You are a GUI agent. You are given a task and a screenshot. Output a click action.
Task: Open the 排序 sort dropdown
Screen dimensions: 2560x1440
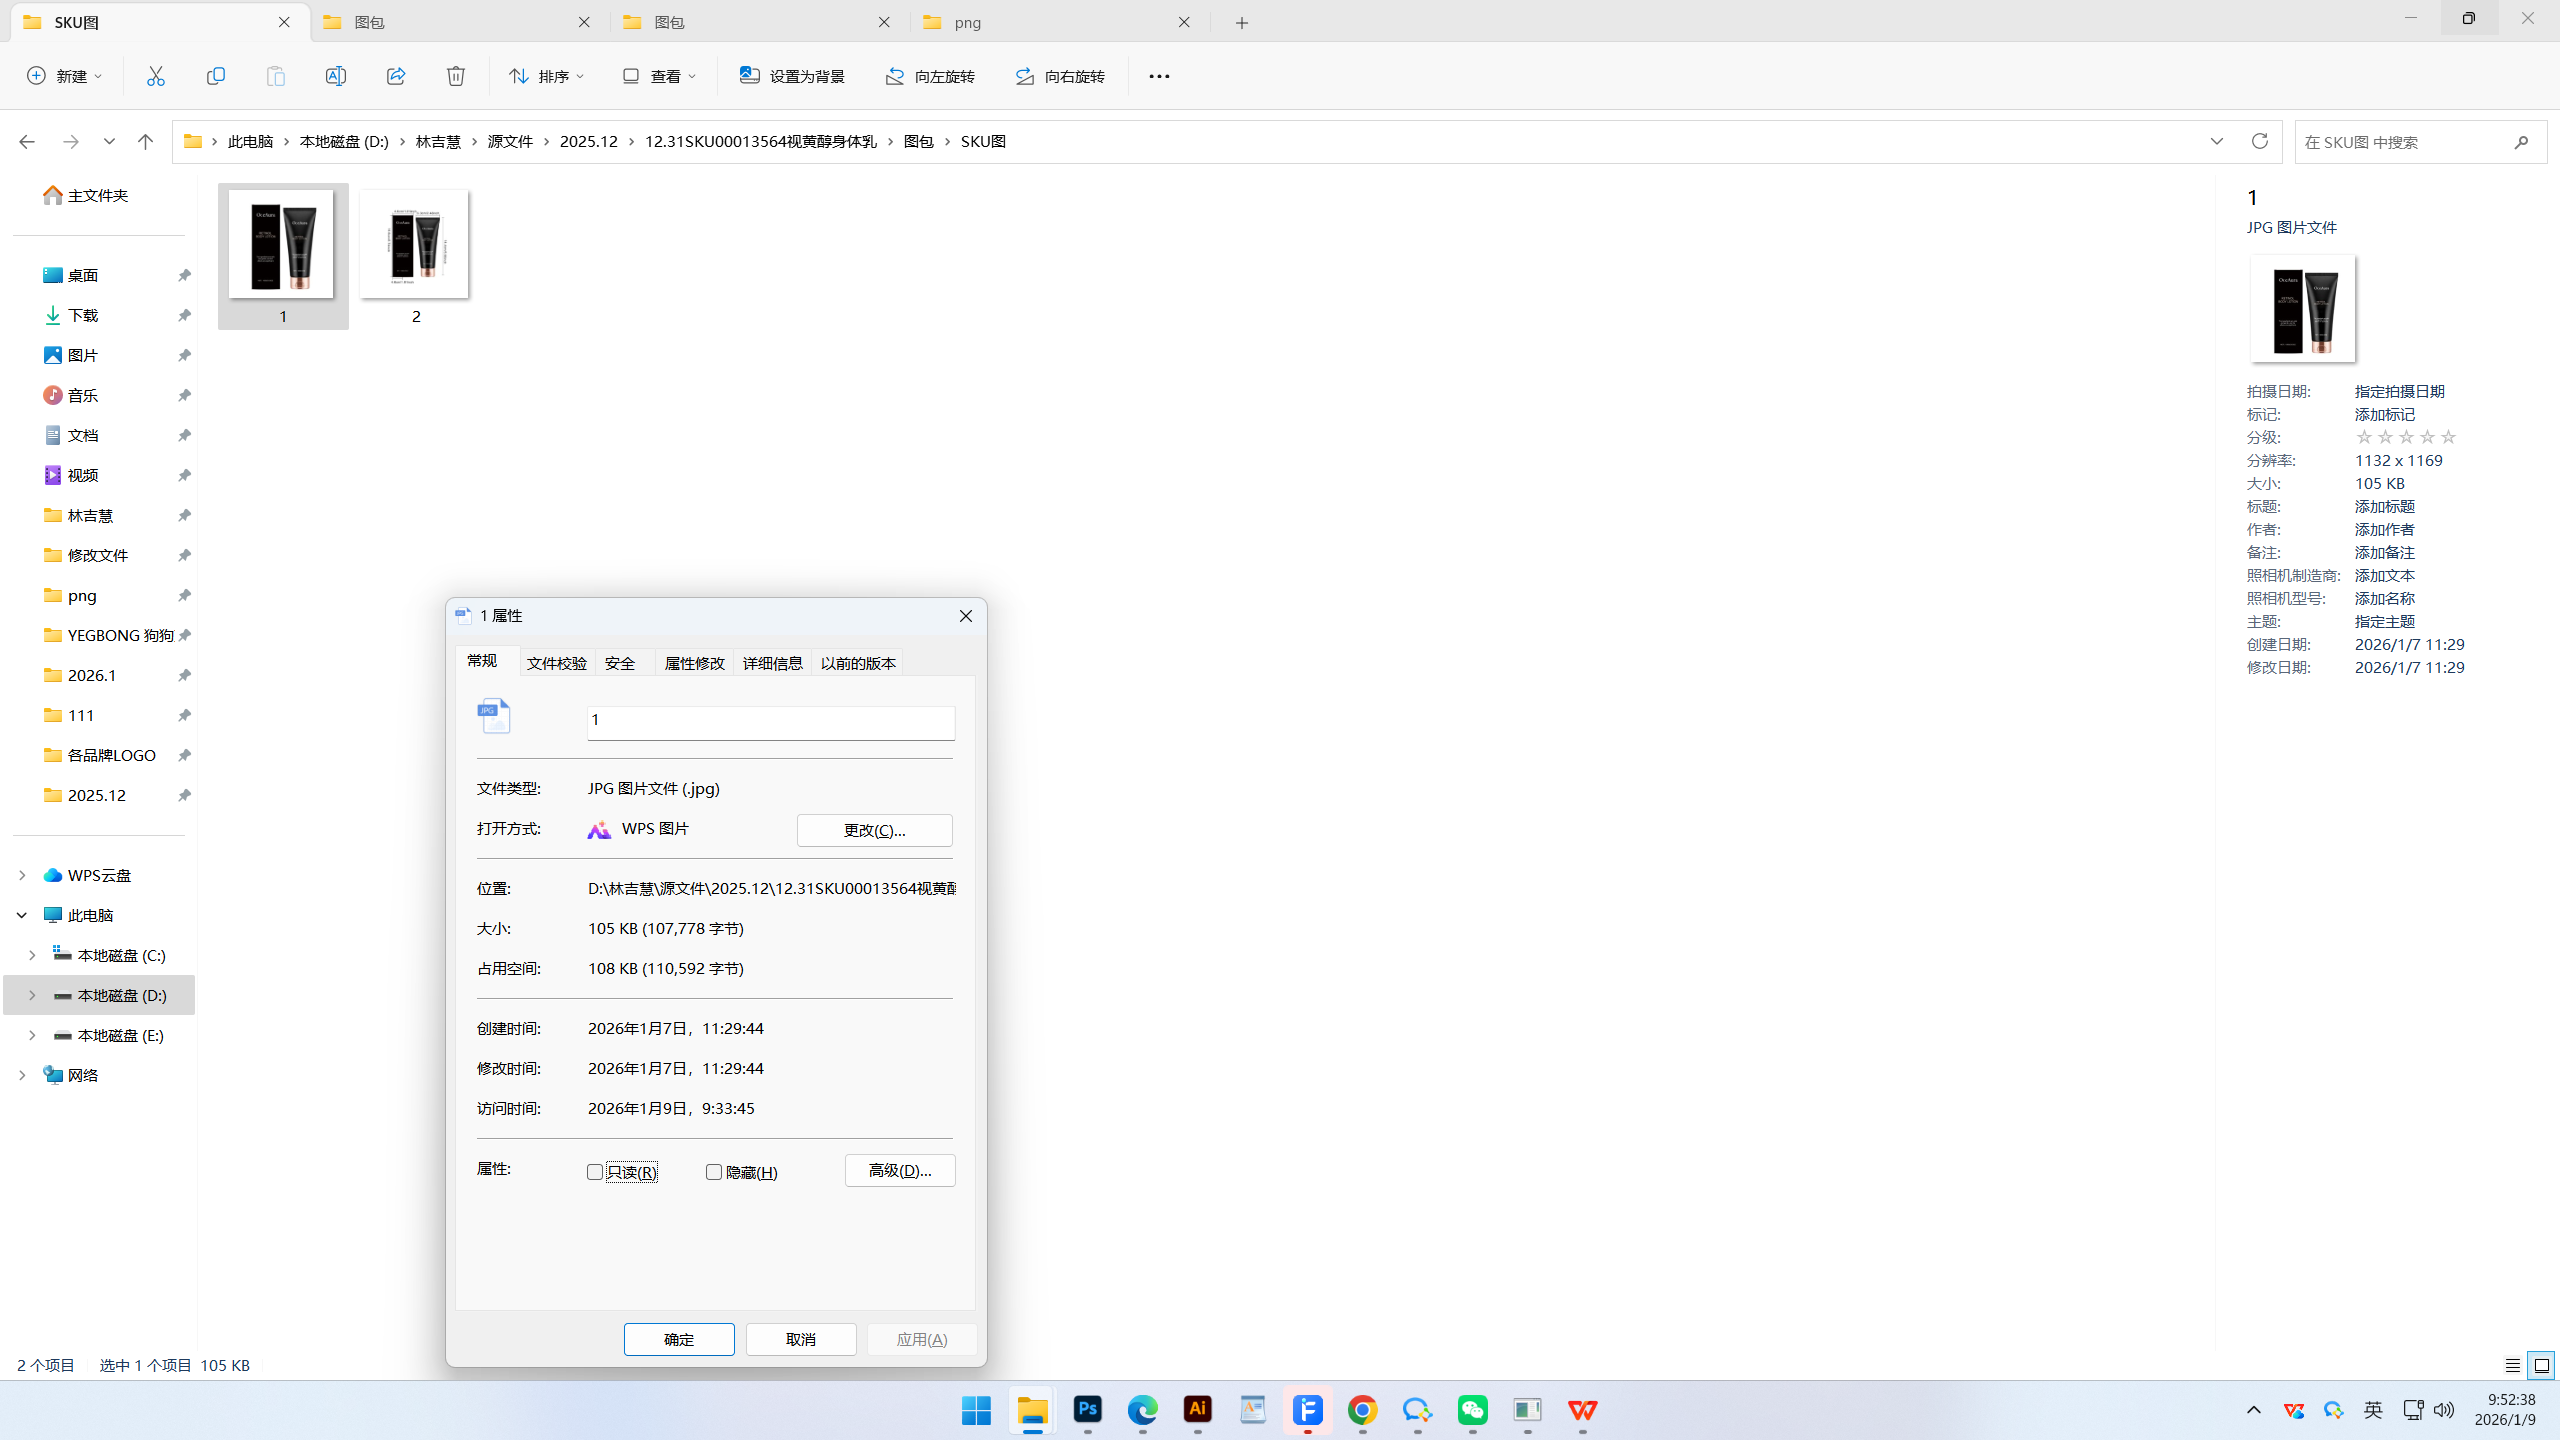point(547,76)
